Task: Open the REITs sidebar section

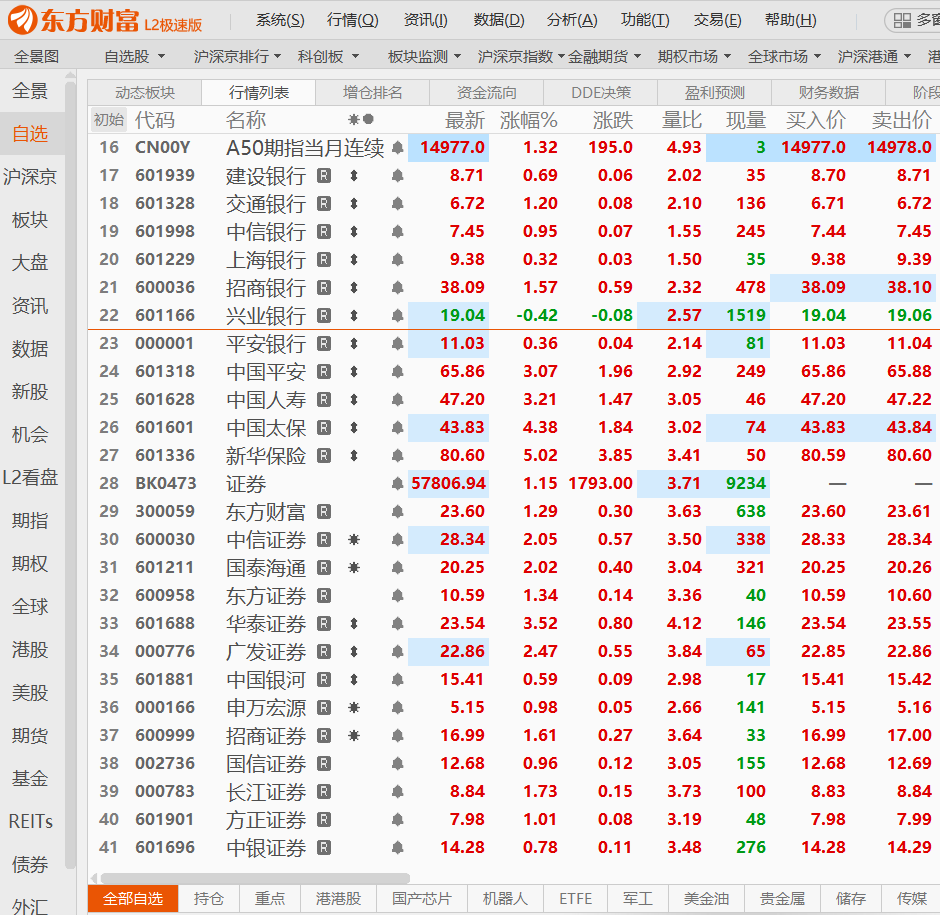Action: [30, 821]
